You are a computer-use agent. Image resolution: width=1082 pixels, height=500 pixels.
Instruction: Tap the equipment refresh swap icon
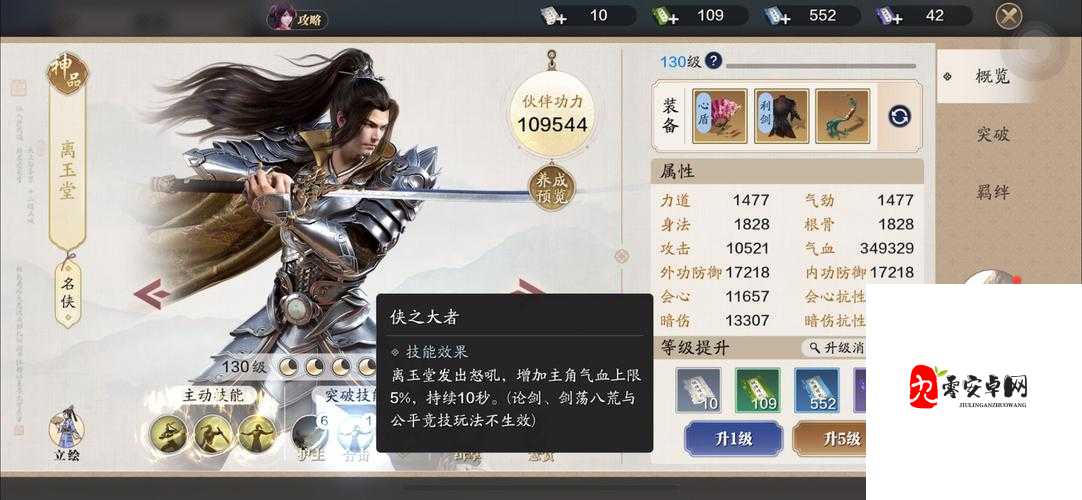(899, 116)
